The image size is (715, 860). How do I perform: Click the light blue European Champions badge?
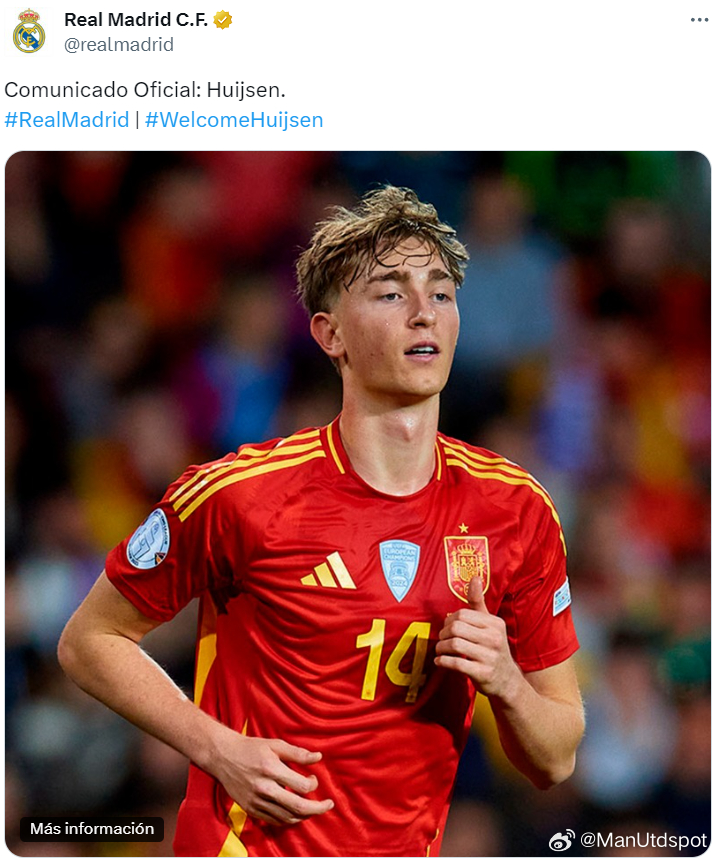click(400, 570)
